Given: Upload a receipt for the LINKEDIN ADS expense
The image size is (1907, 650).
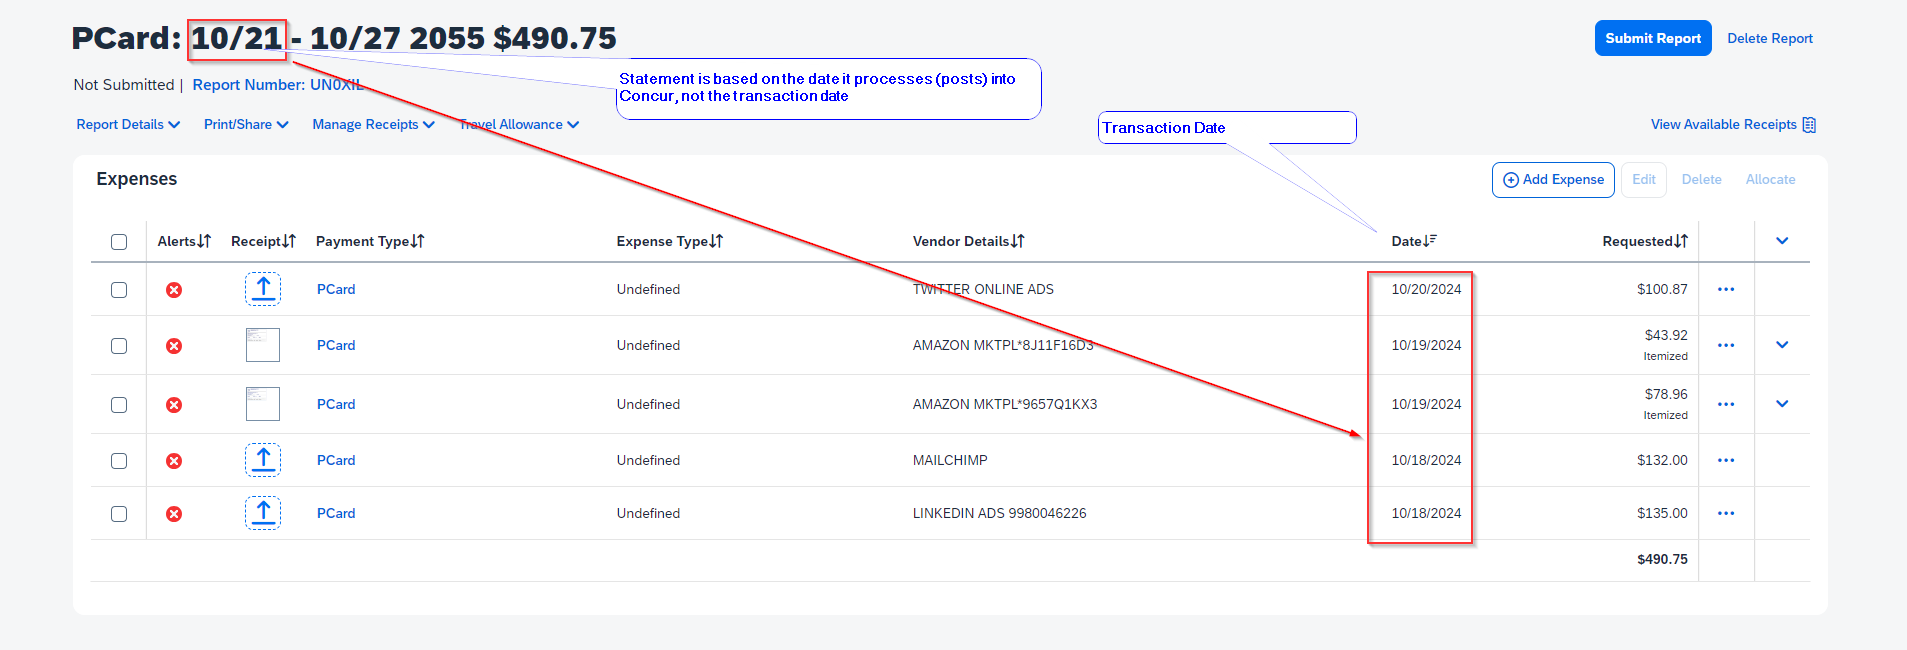Looking at the screenshot, I should [262, 513].
